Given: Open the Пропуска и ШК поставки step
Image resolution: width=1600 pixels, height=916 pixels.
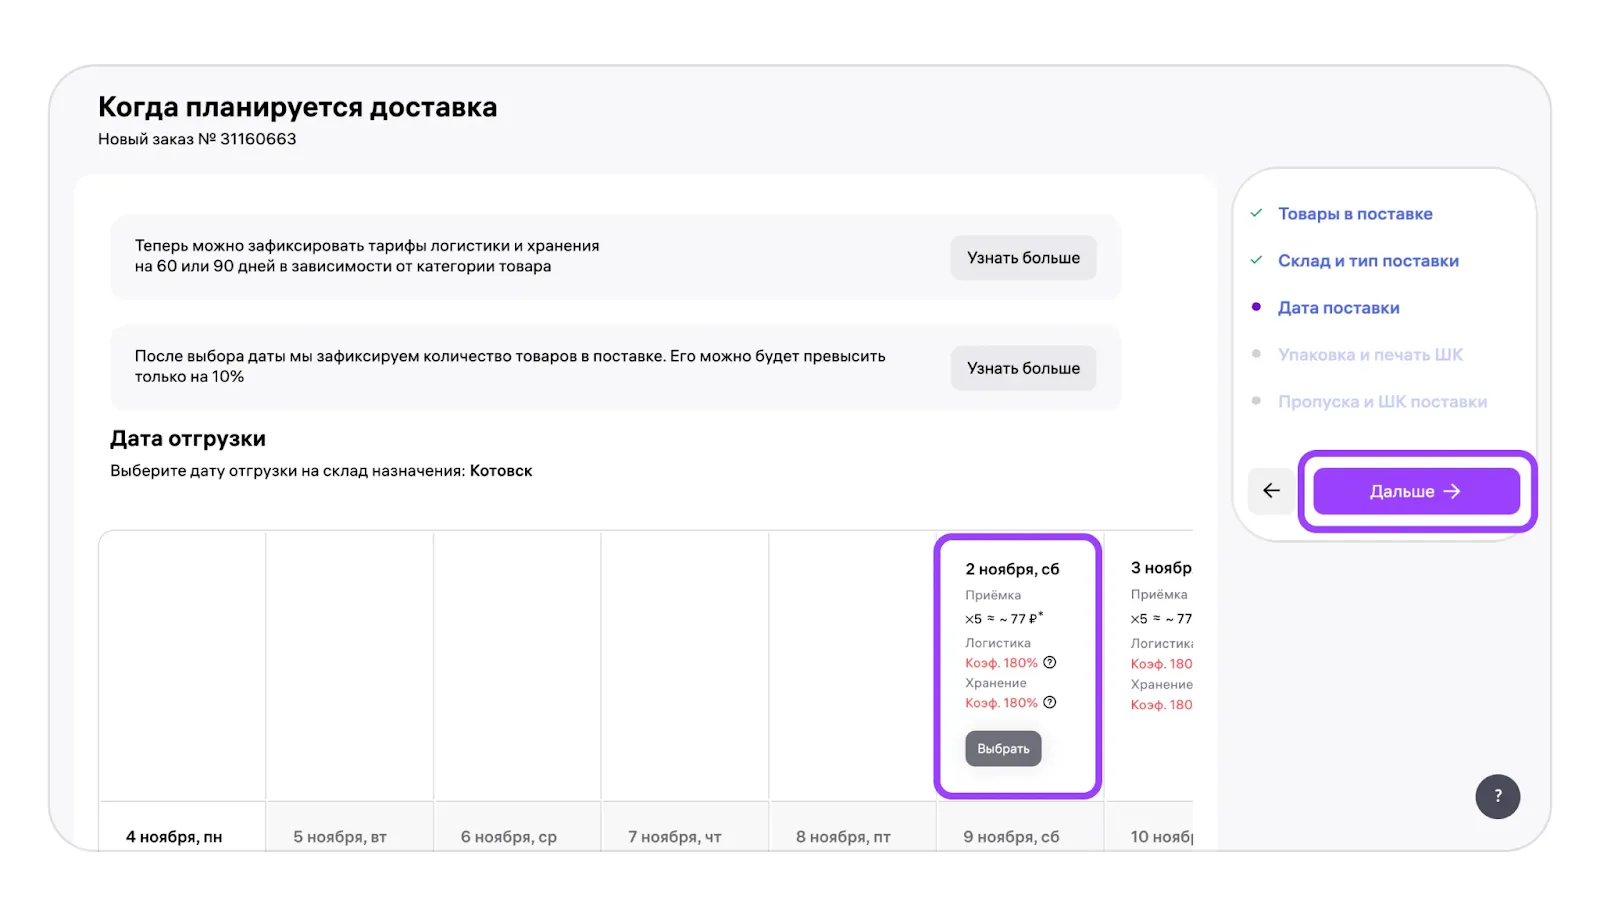Looking at the screenshot, I should coord(1381,402).
